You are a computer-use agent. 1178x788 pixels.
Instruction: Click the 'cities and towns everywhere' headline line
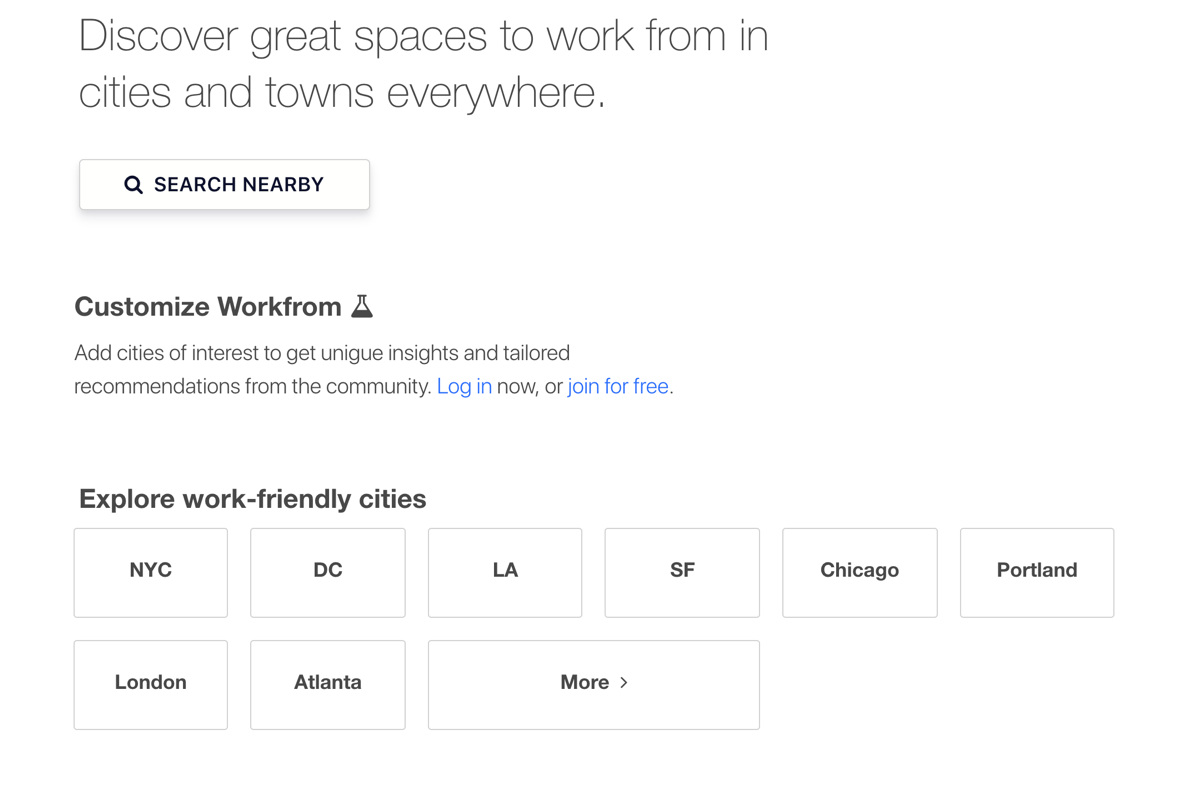coord(342,93)
